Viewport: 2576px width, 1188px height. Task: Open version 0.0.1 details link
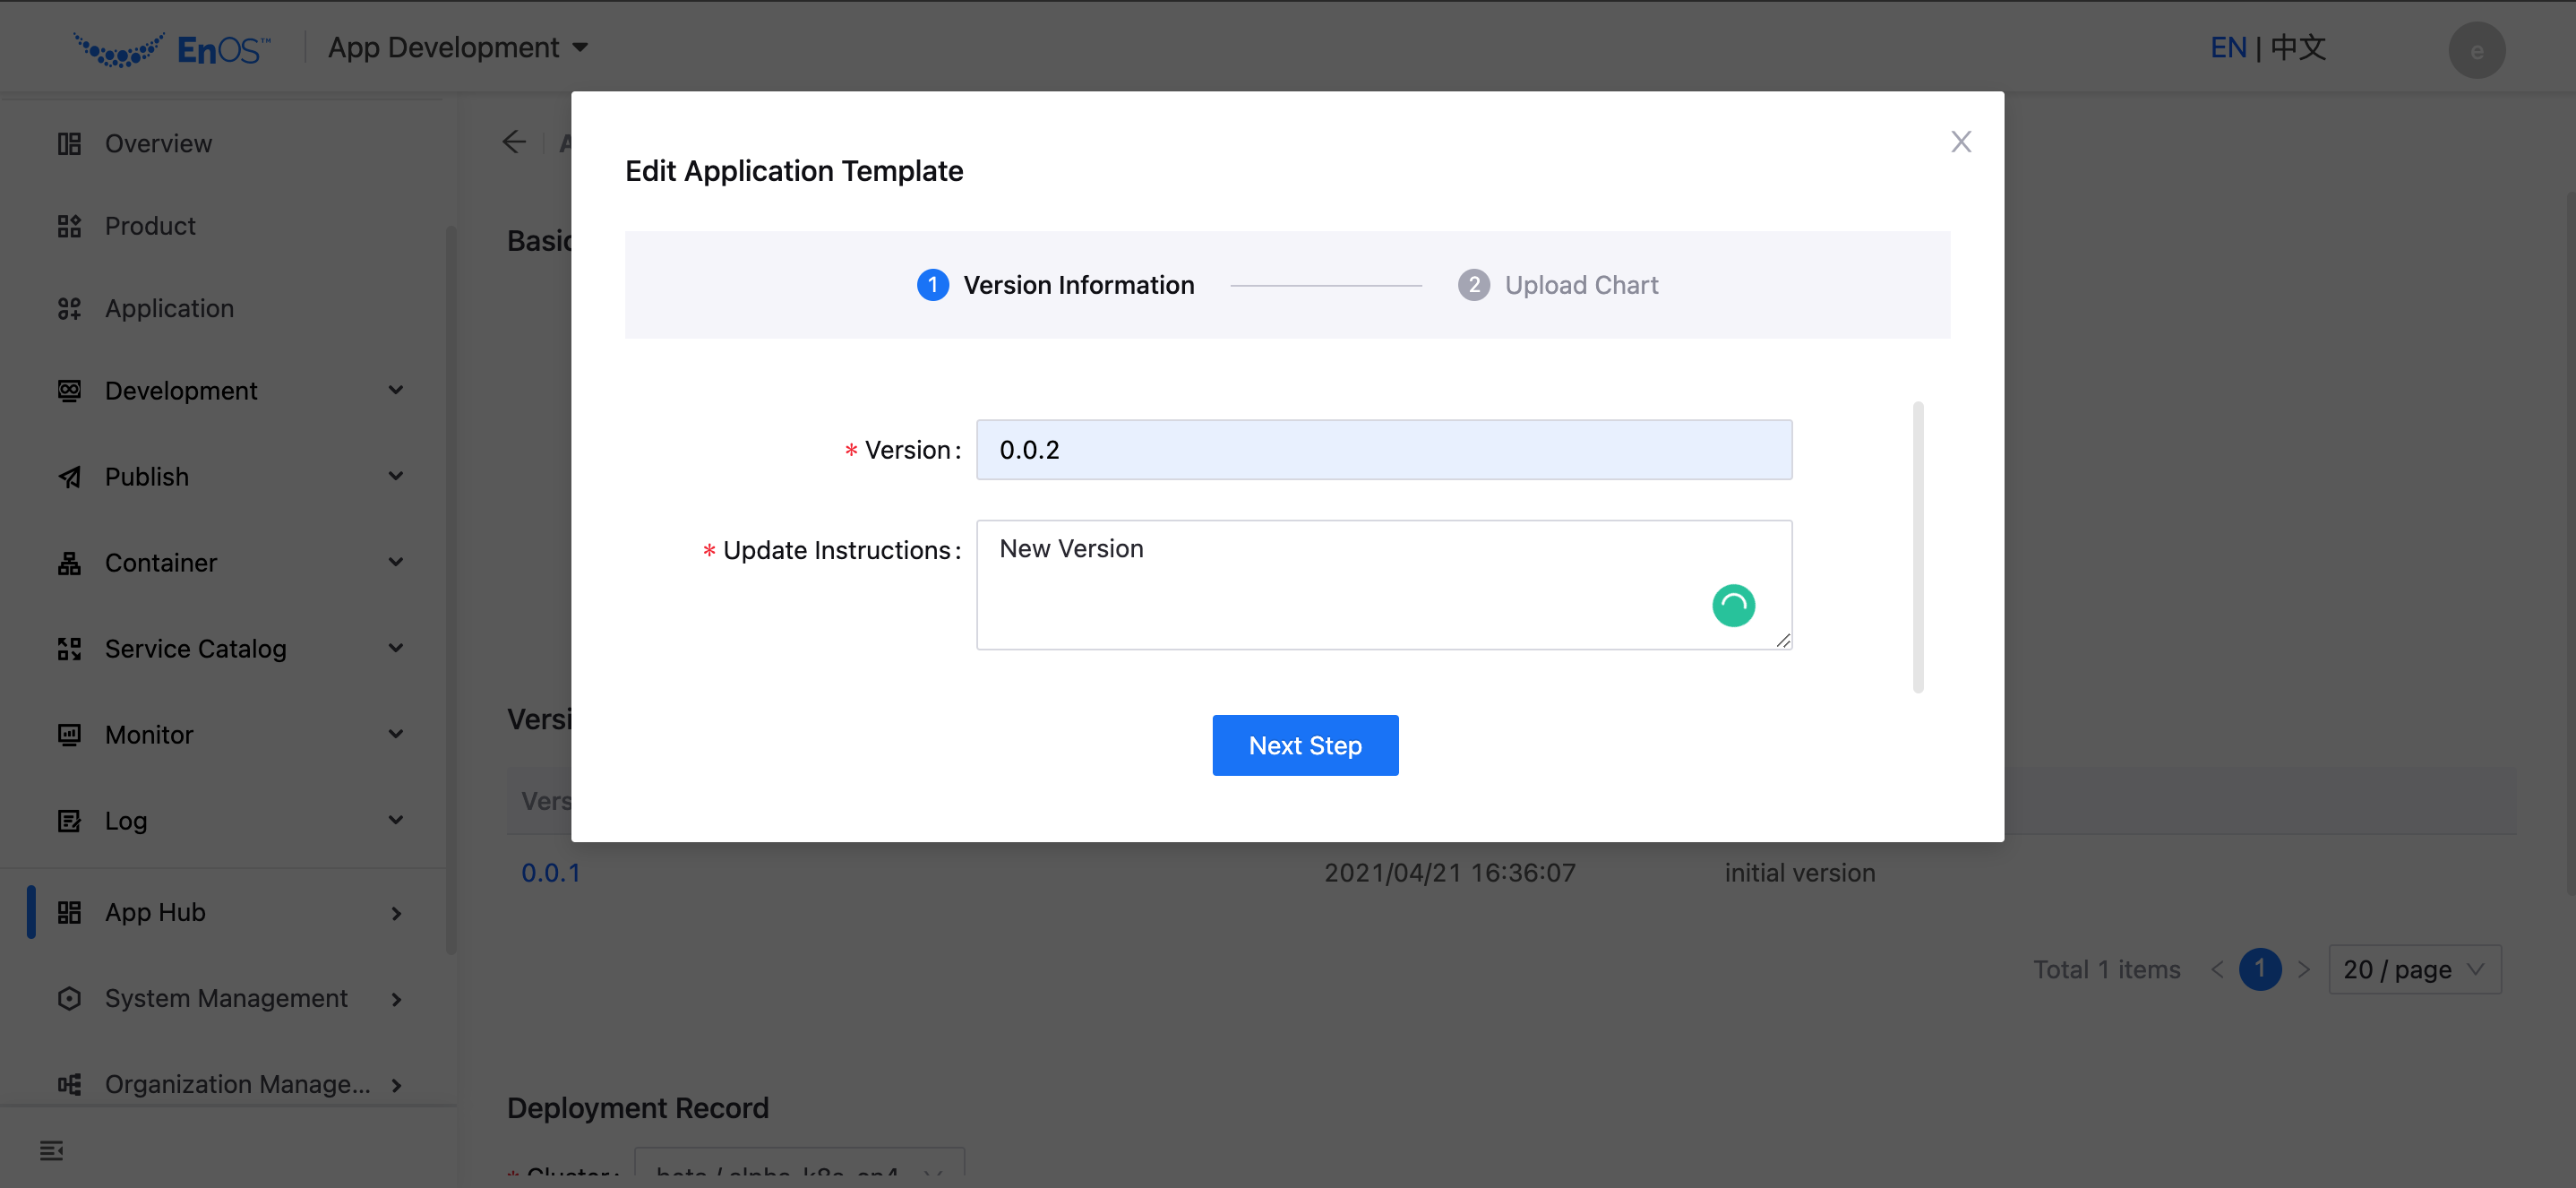pos(550,872)
